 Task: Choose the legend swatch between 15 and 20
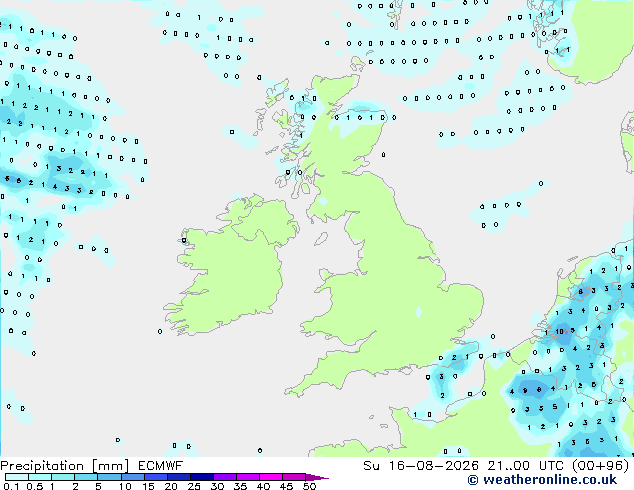tap(156, 477)
